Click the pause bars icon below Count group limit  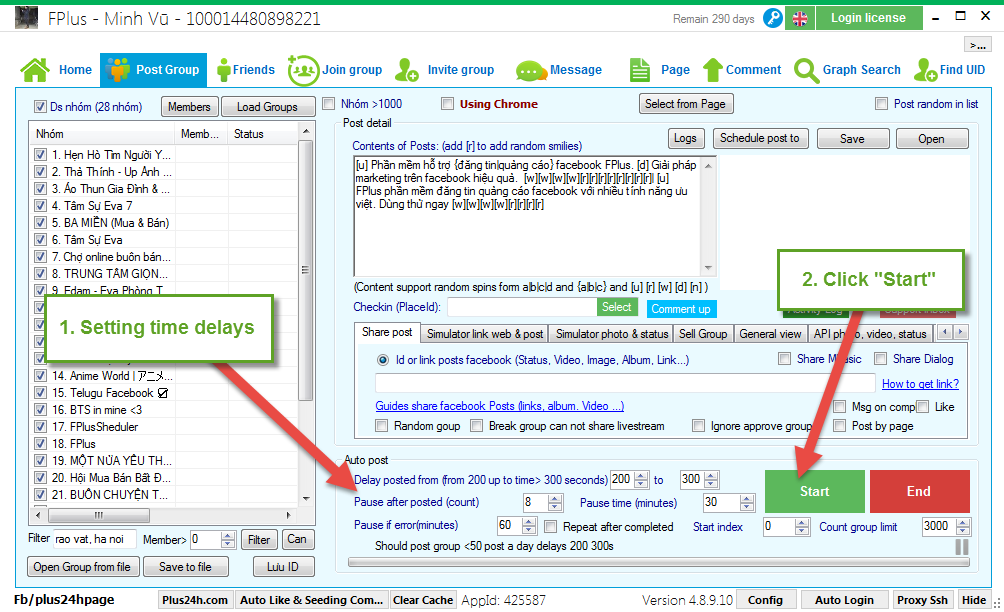tap(962, 547)
